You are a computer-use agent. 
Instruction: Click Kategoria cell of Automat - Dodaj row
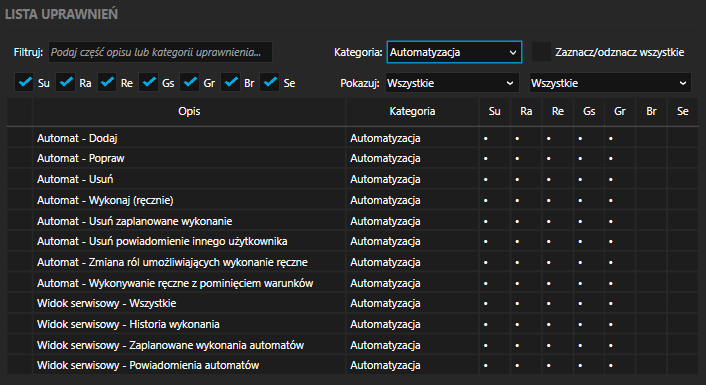412,138
